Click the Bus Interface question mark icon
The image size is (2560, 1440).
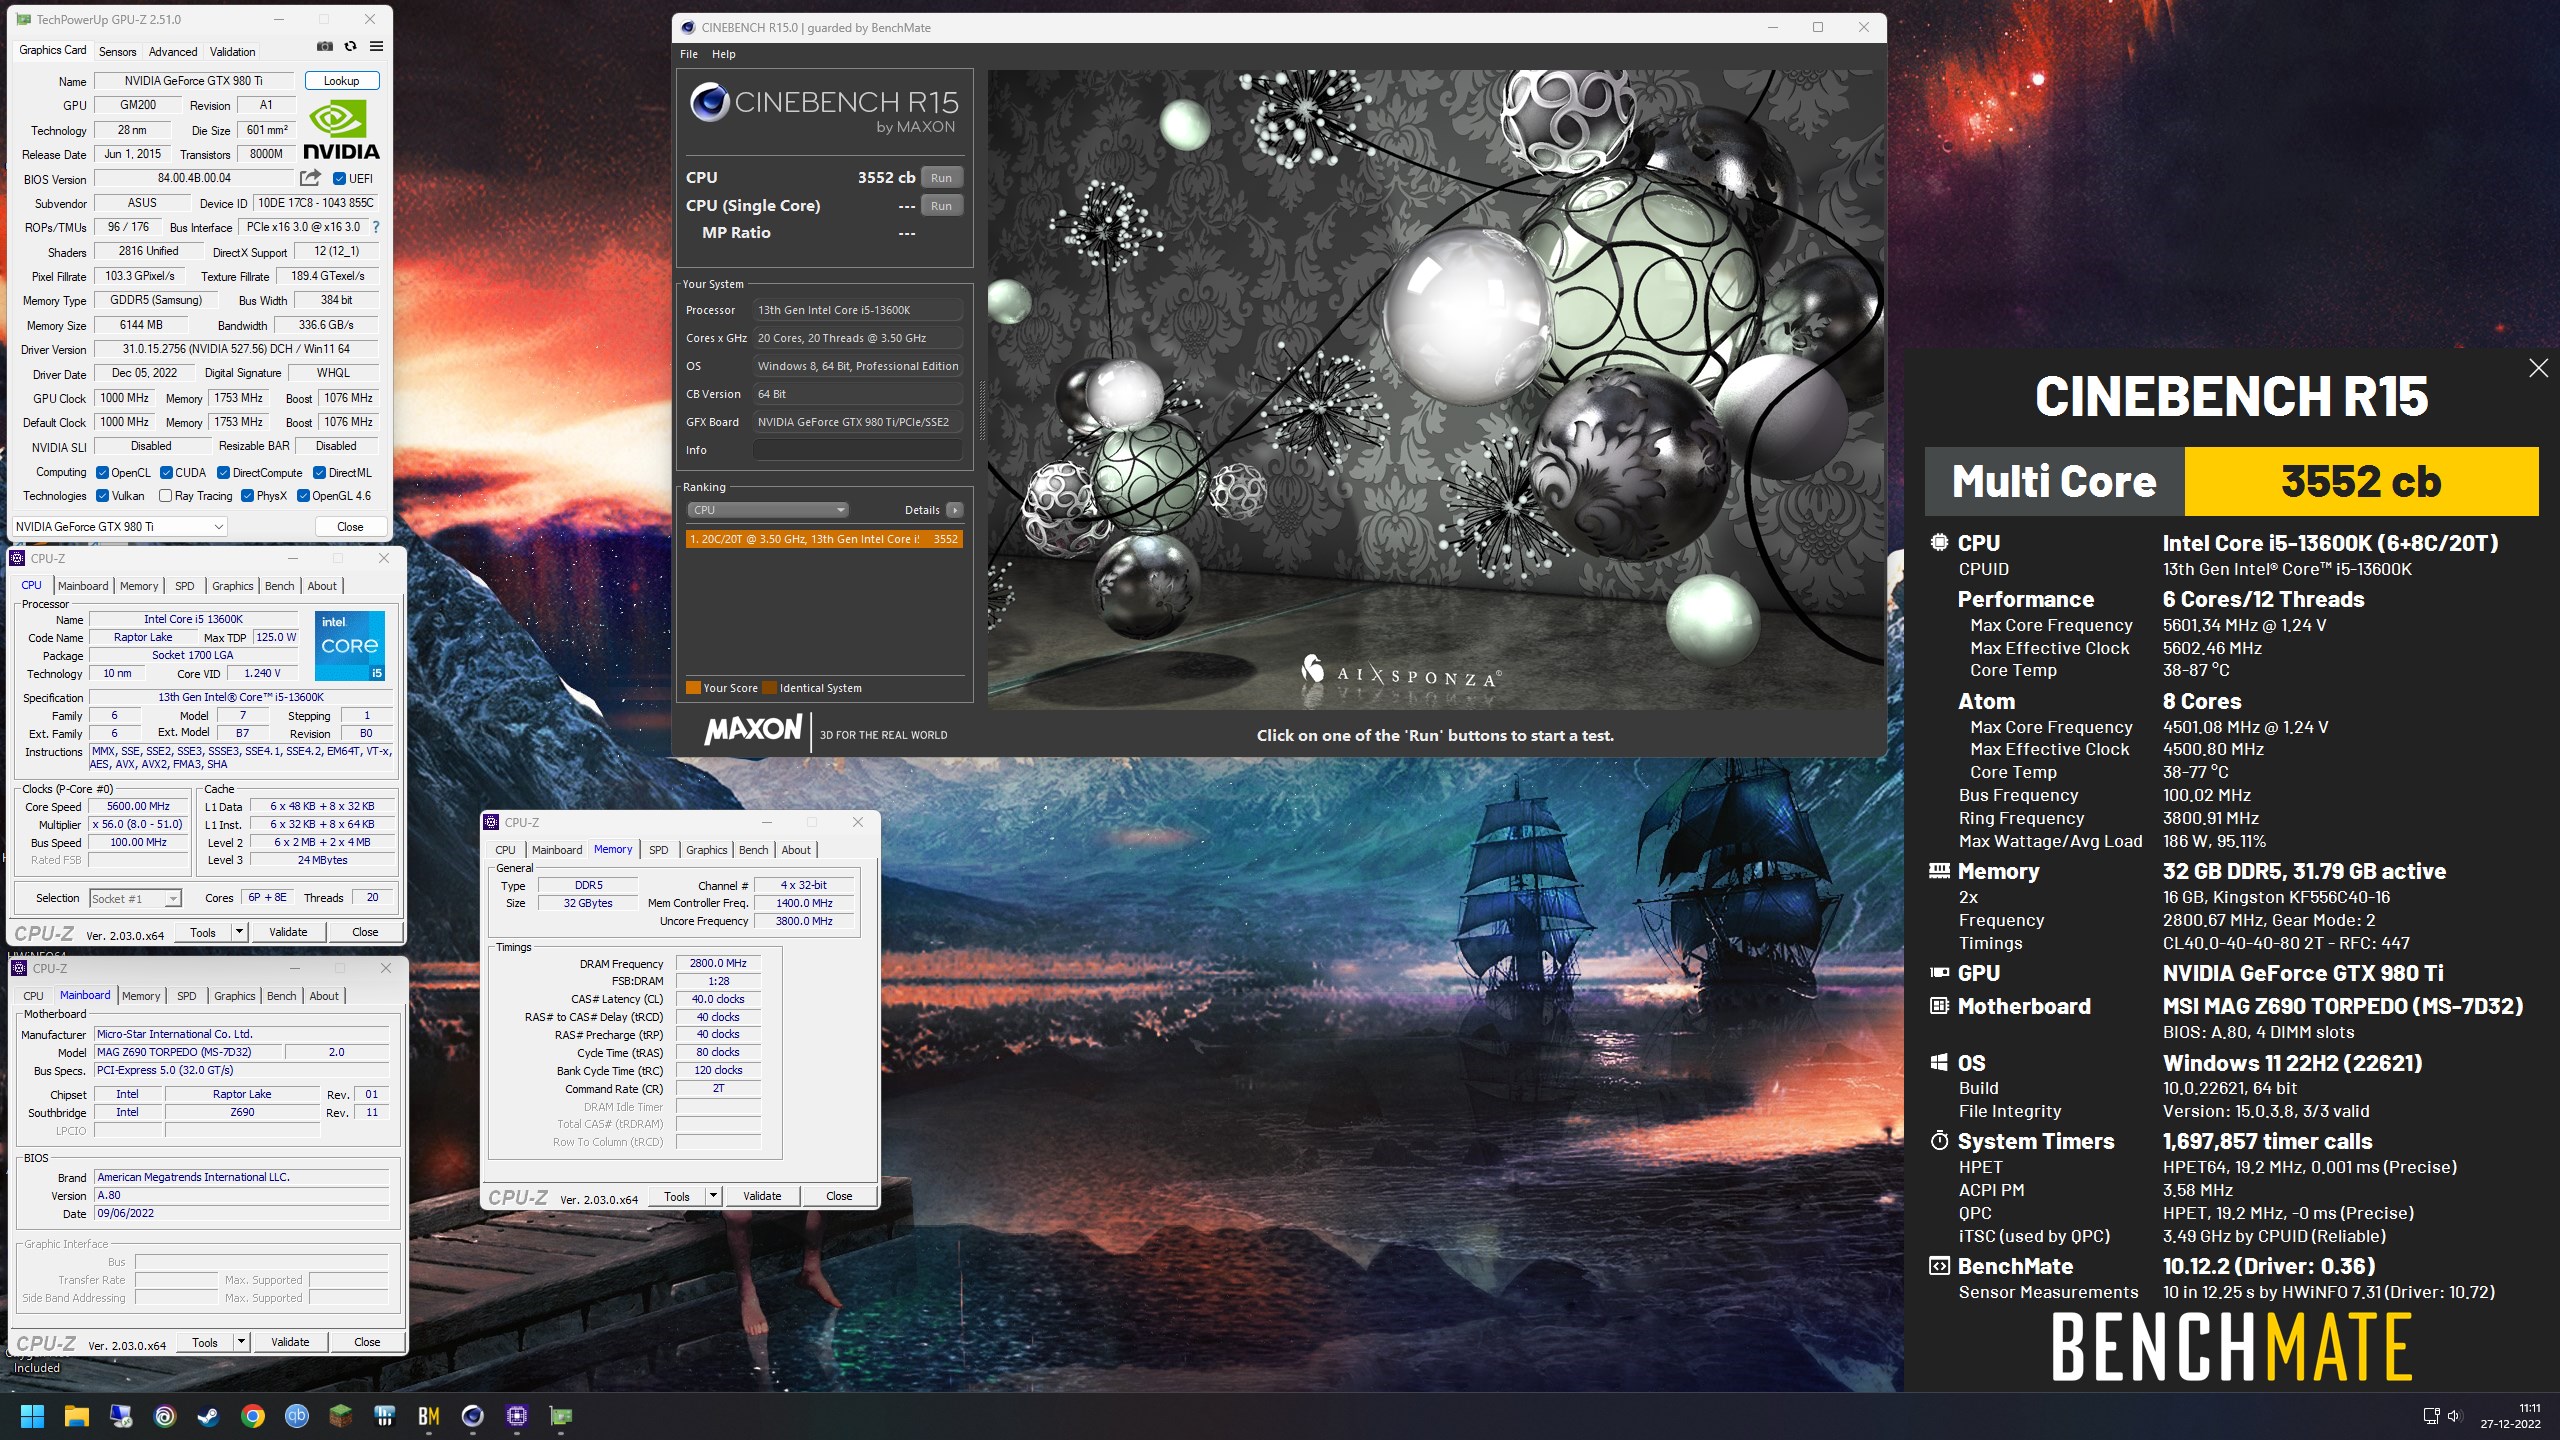pyautogui.click(x=376, y=227)
